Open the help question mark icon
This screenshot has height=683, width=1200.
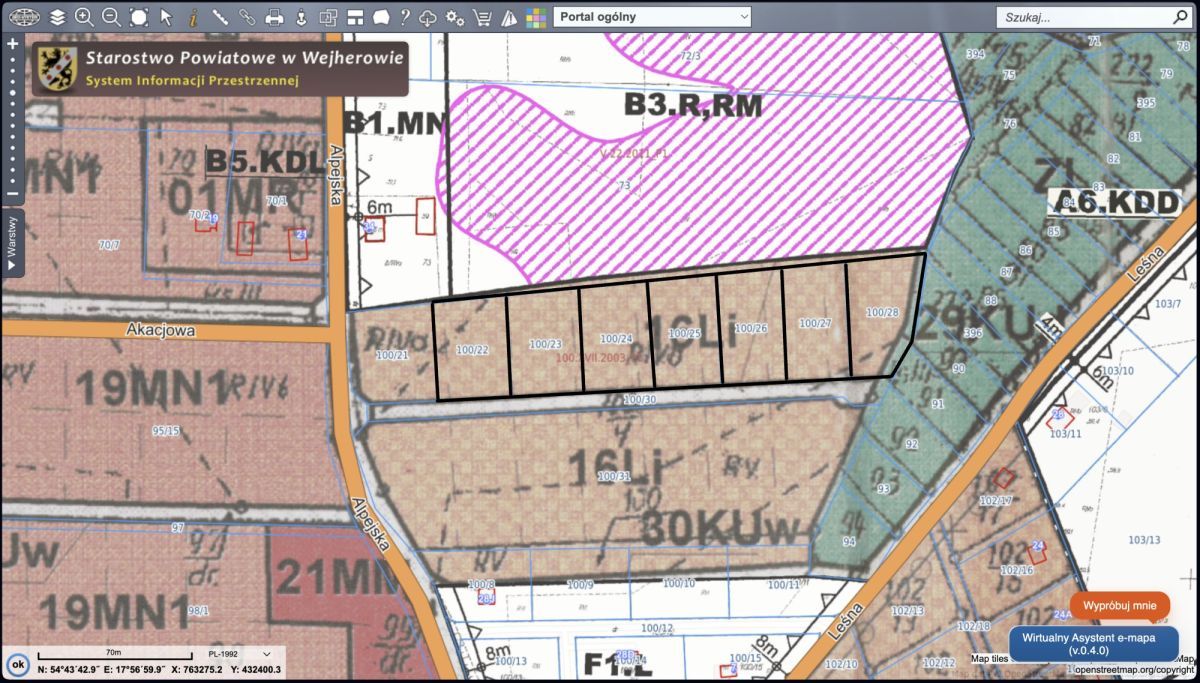(x=404, y=17)
